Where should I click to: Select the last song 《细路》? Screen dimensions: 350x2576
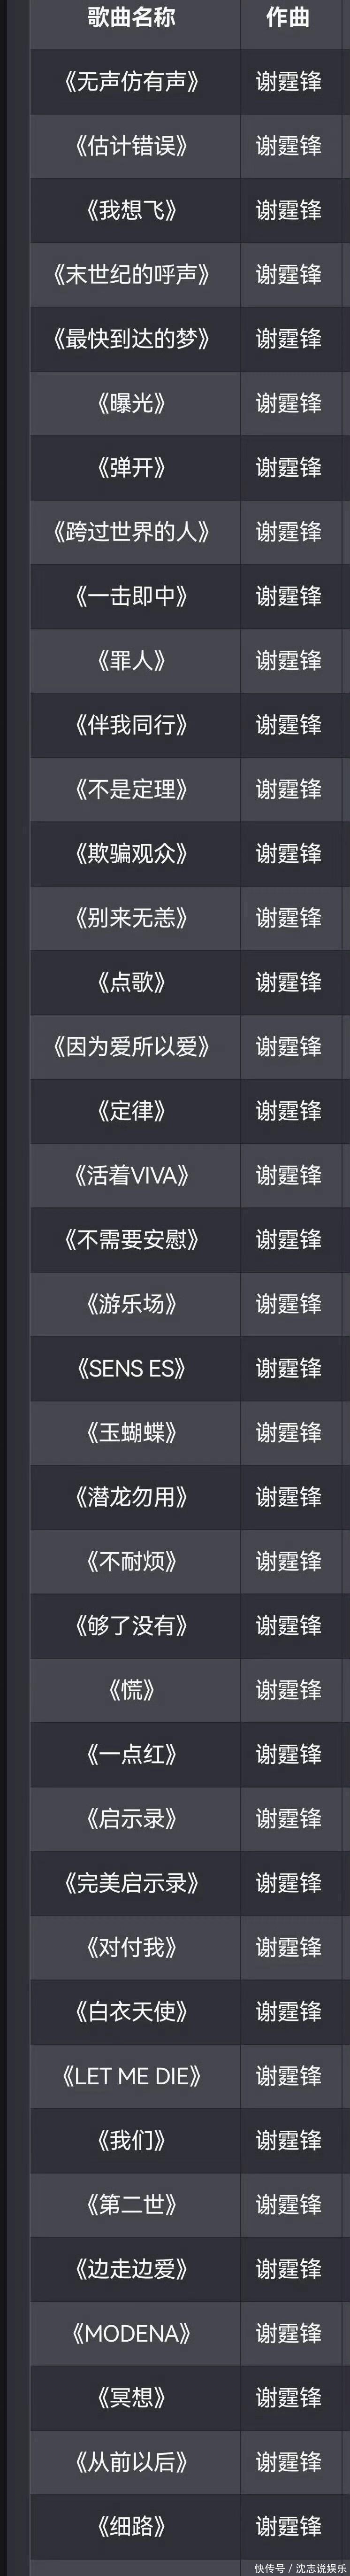click(x=132, y=2526)
